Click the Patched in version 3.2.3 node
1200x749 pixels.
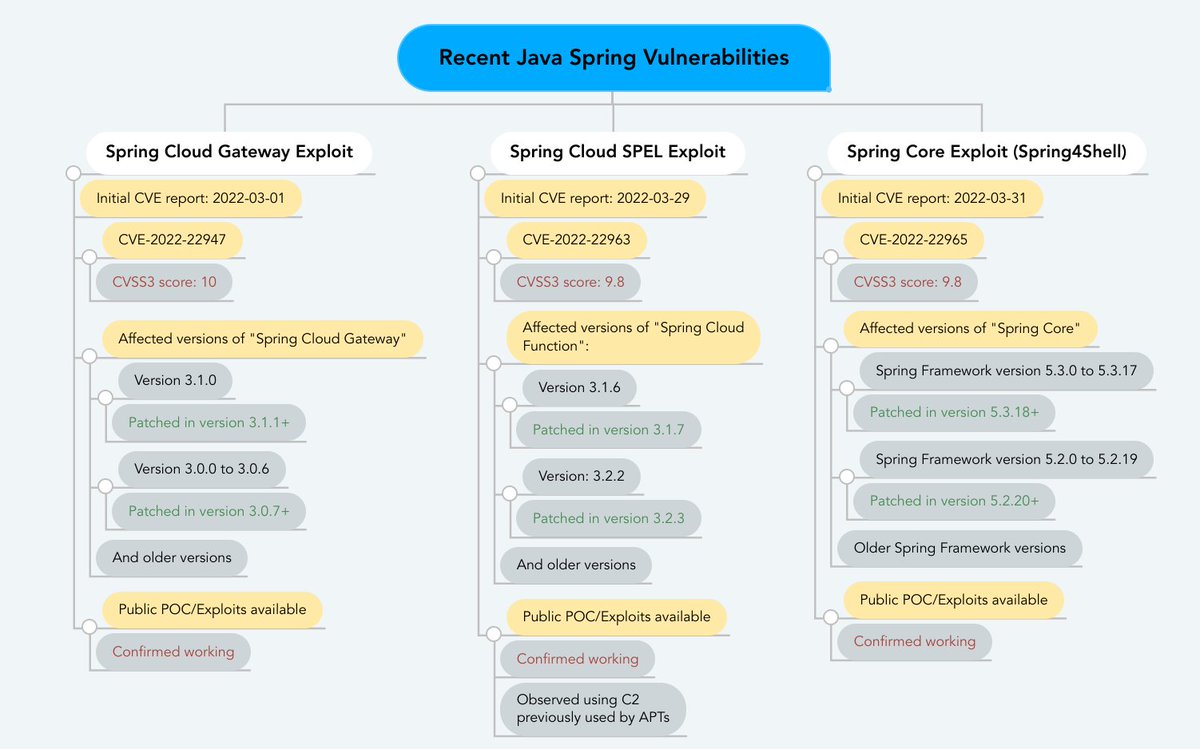[x=609, y=518]
